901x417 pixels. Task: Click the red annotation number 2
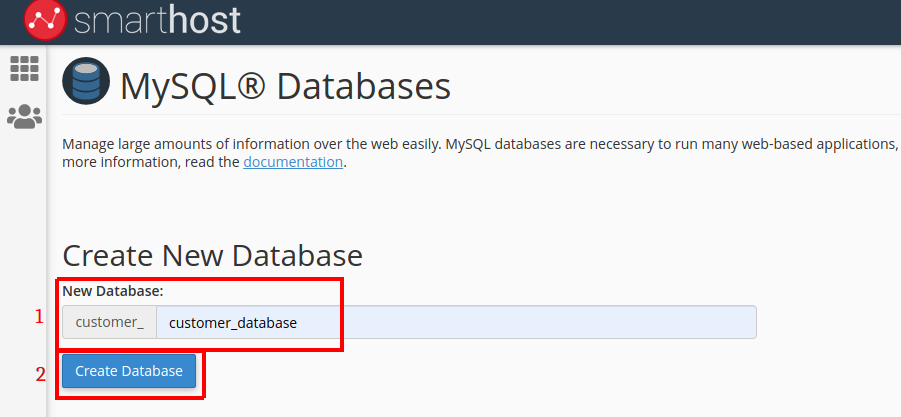pyautogui.click(x=41, y=376)
